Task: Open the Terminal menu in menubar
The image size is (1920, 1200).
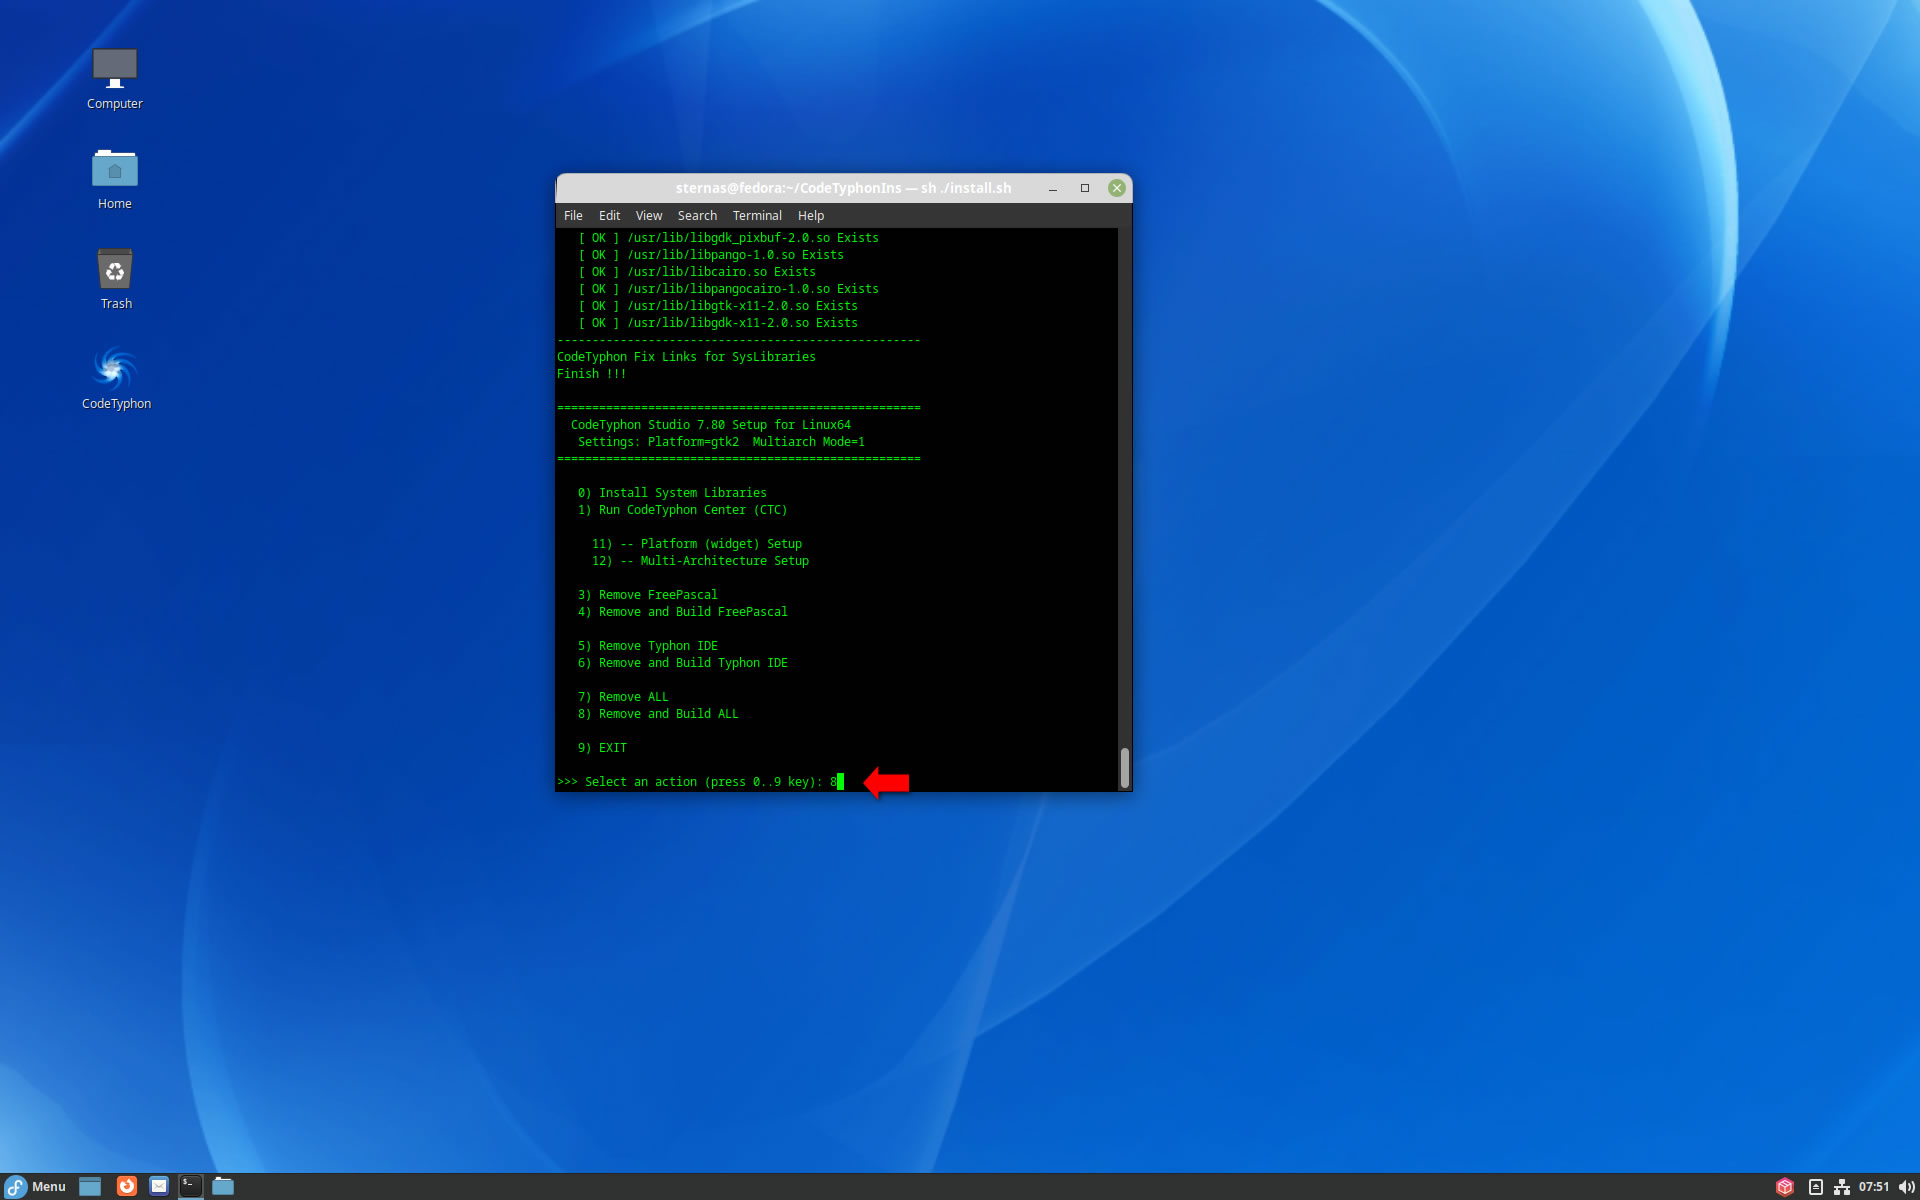Action: (756, 216)
